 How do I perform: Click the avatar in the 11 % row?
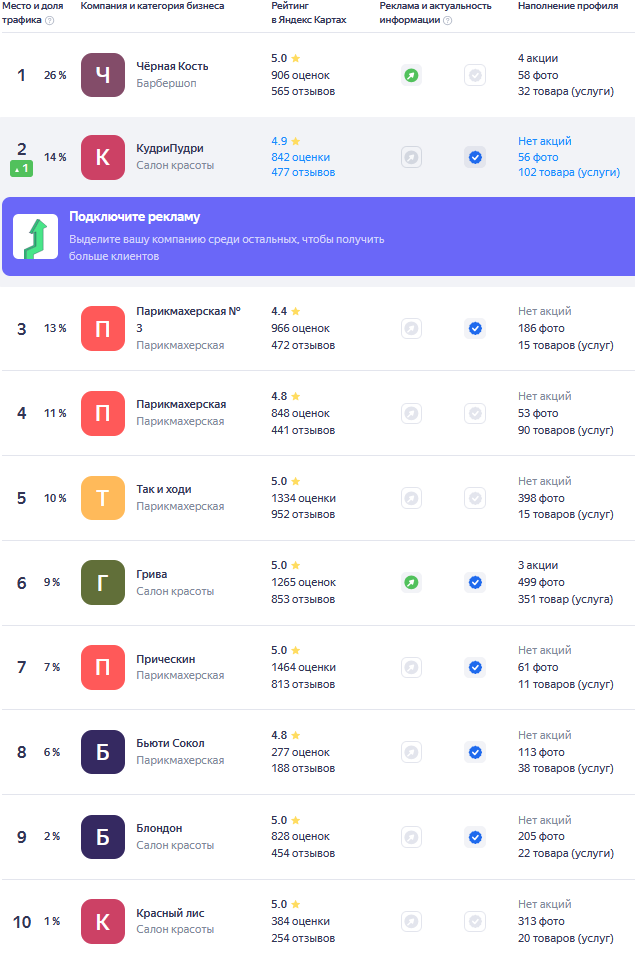point(103,413)
